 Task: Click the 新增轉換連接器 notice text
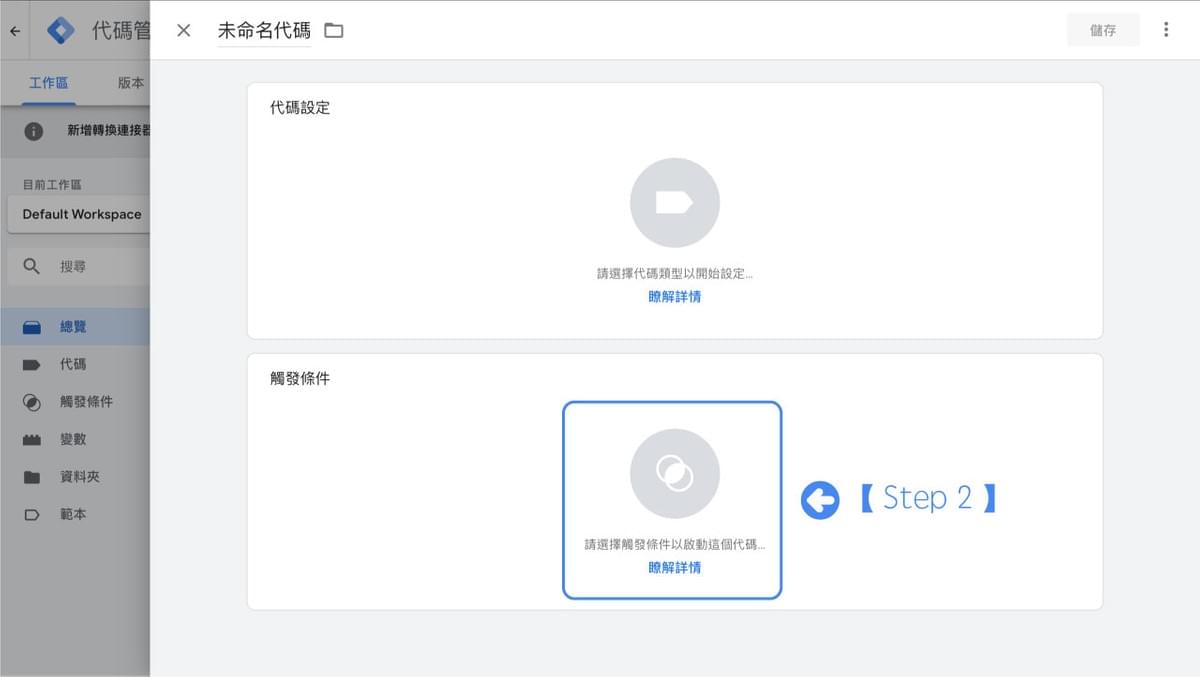(x=109, y=131)
